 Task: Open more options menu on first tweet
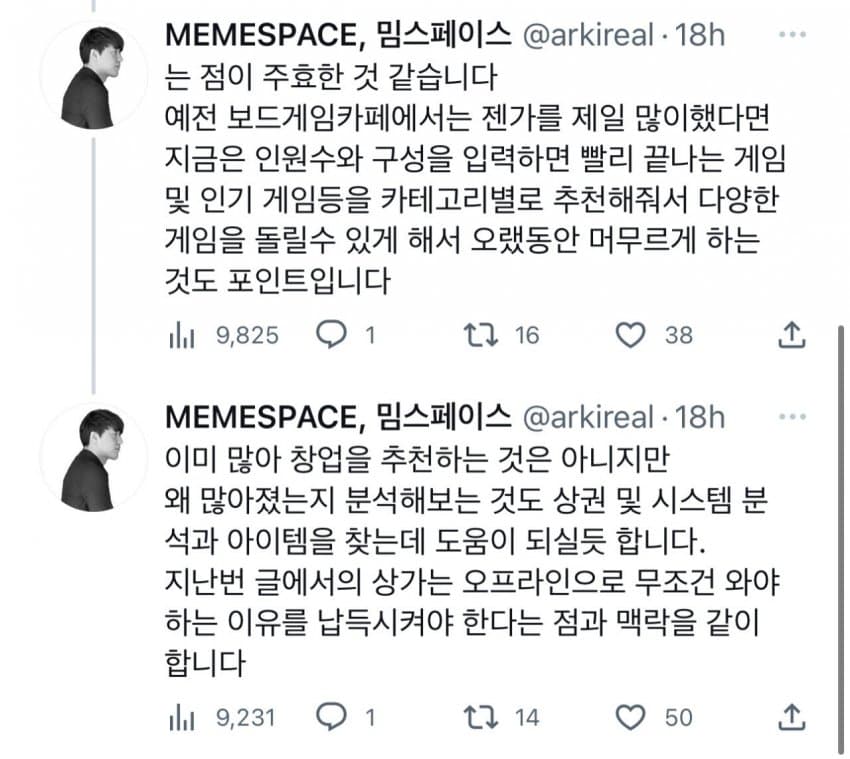tap(791, 34)
